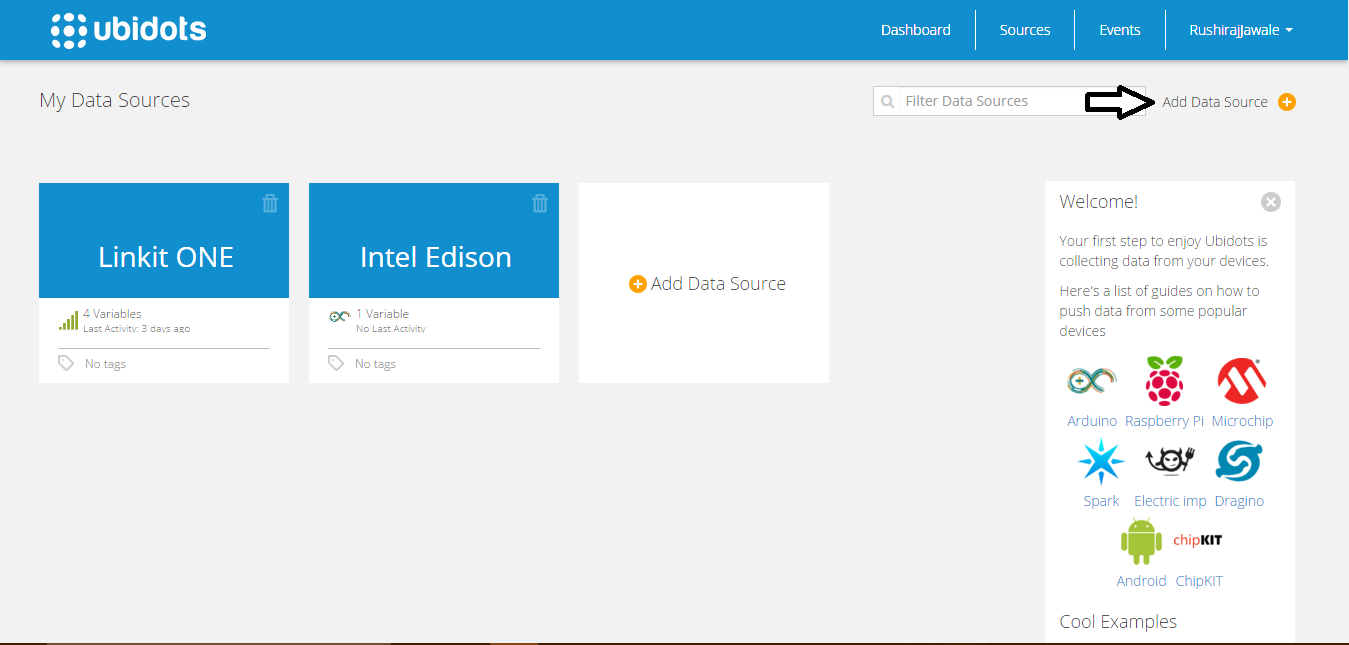Click the 'Welcome!' heading

1099,201
